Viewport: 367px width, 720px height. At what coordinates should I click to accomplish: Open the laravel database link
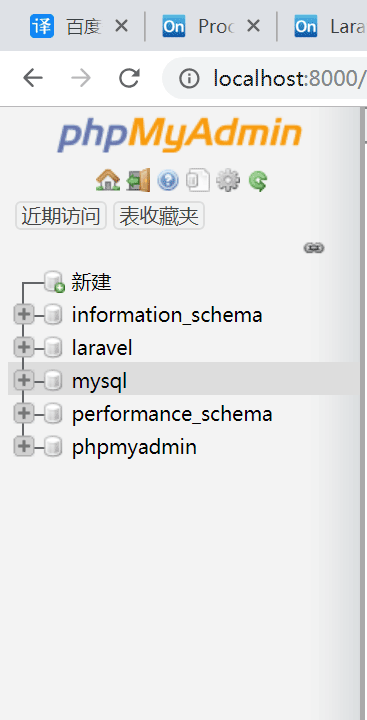tap(102, 348)
